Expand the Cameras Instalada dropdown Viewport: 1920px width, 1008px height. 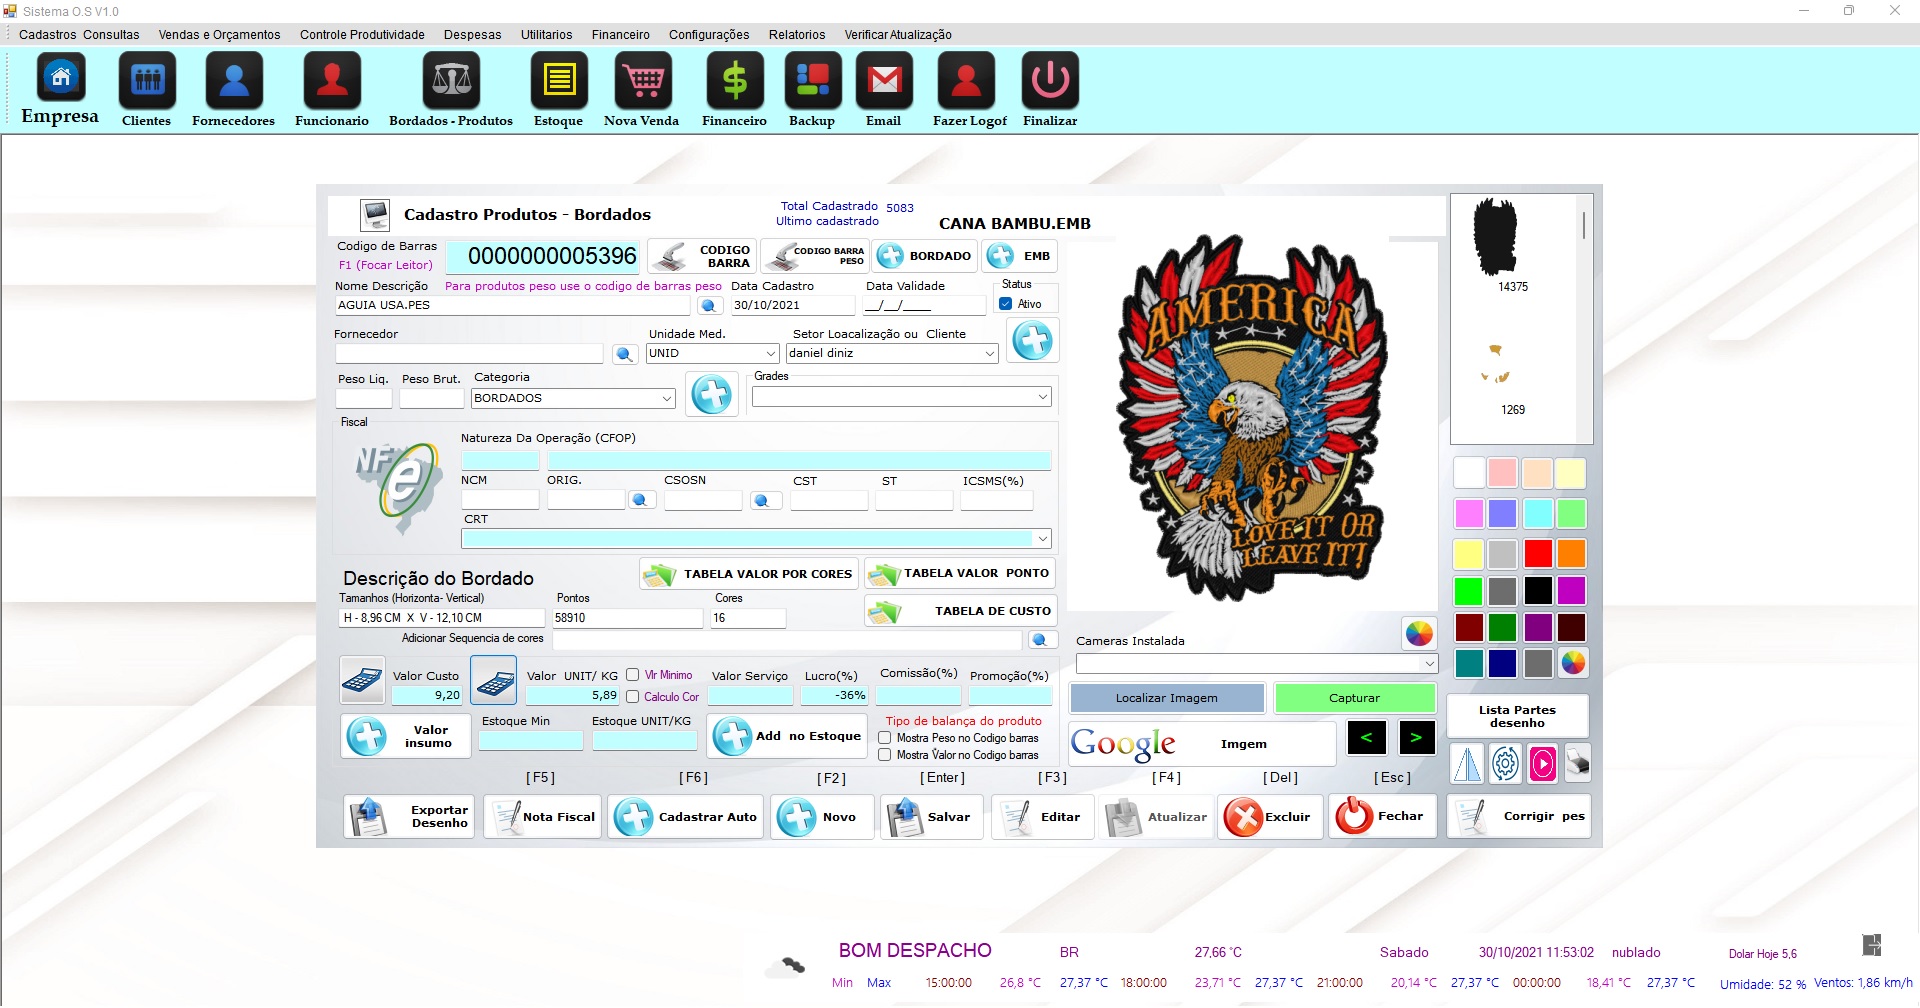[x=1429, y=664]
